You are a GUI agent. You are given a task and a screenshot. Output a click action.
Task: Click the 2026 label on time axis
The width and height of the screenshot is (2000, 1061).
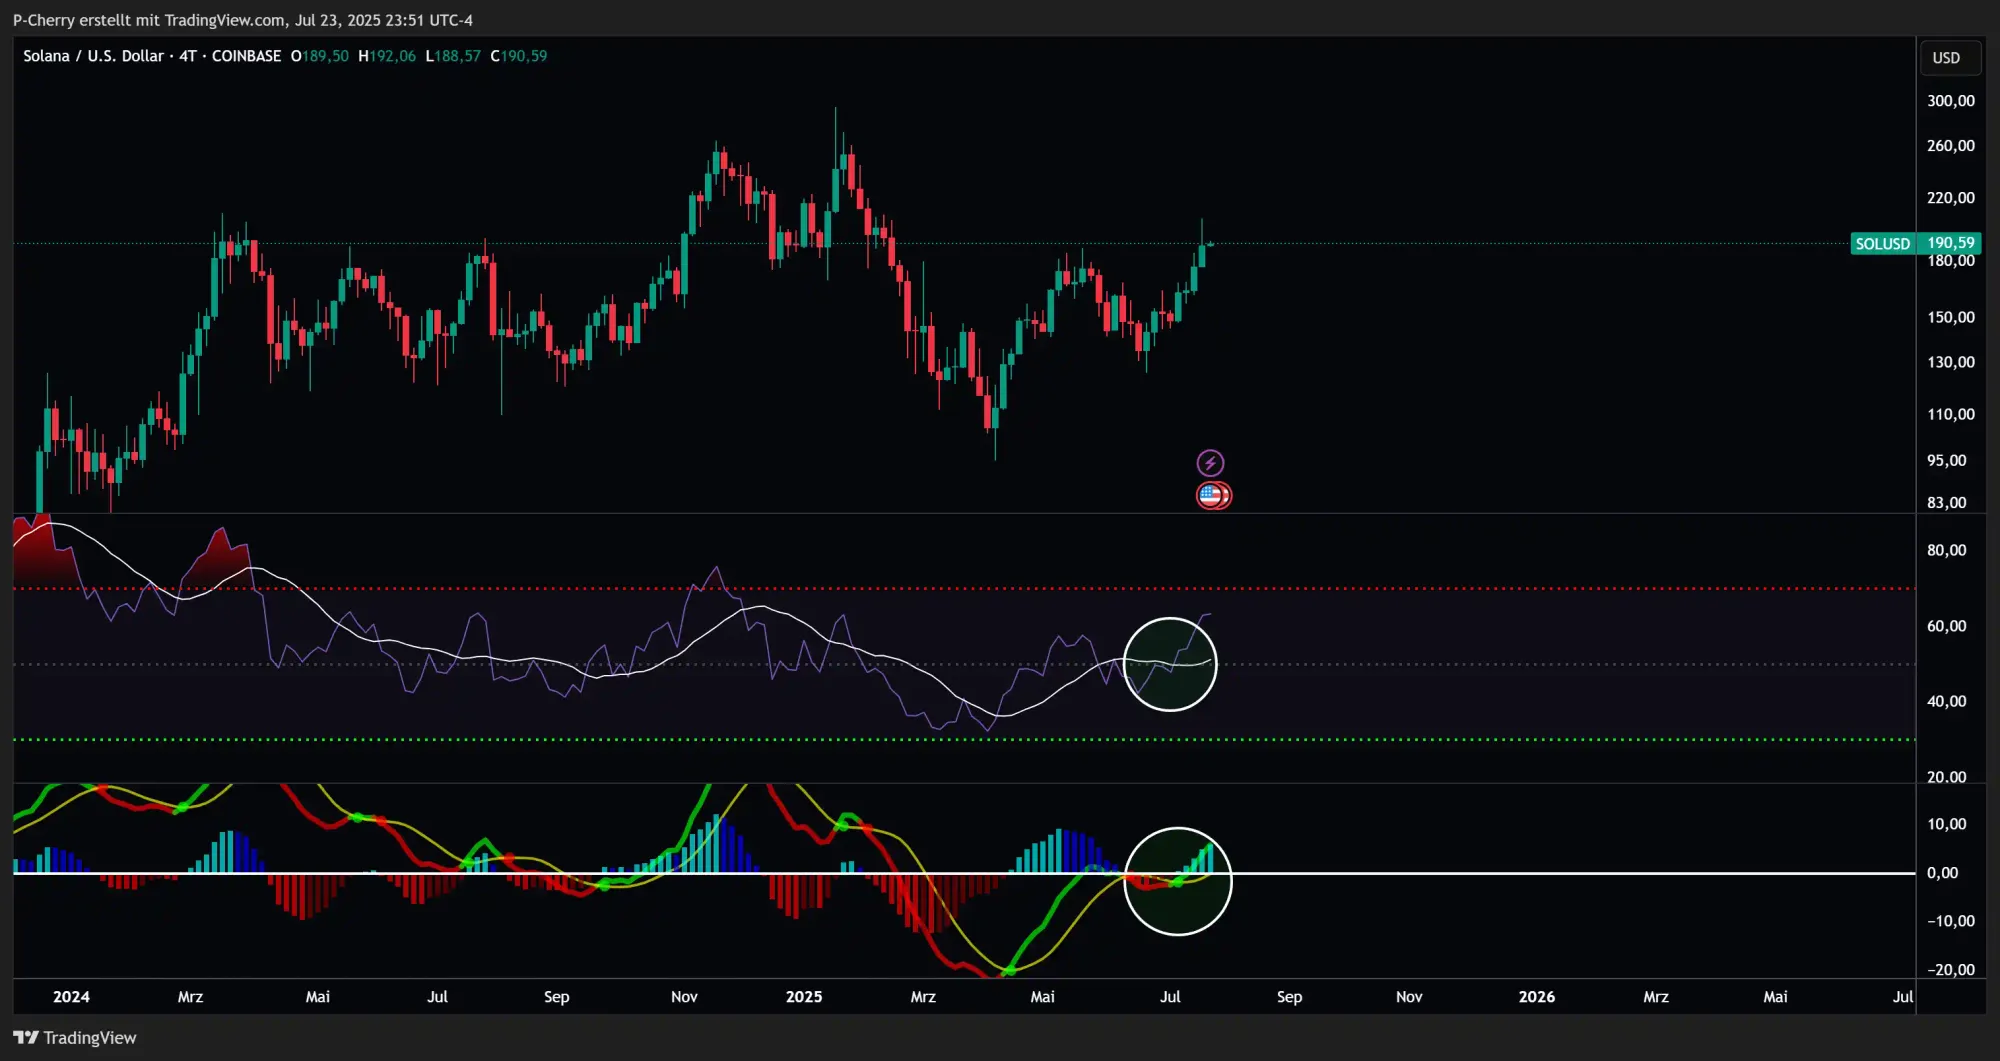1537,997
